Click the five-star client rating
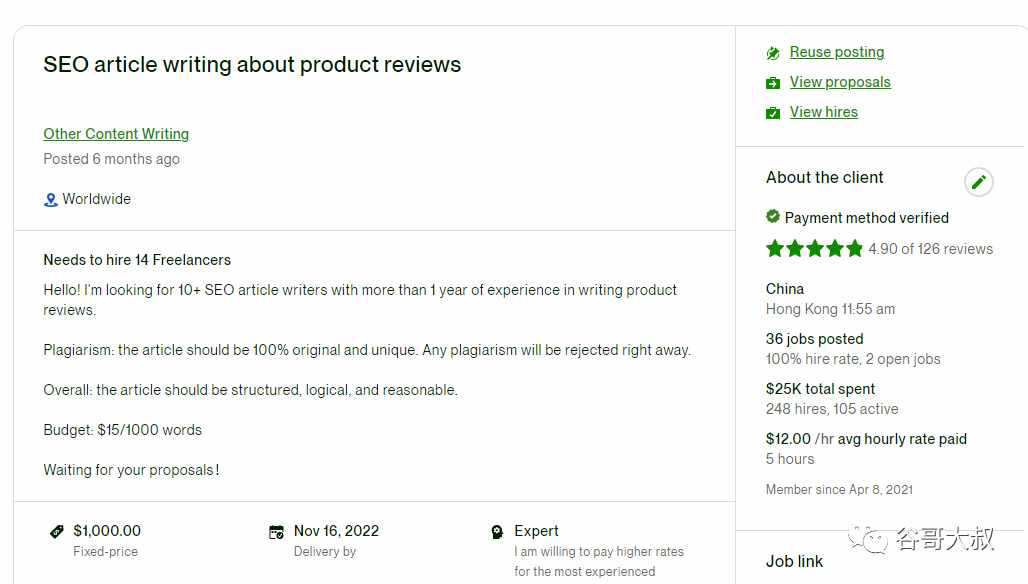 (814, 249)
